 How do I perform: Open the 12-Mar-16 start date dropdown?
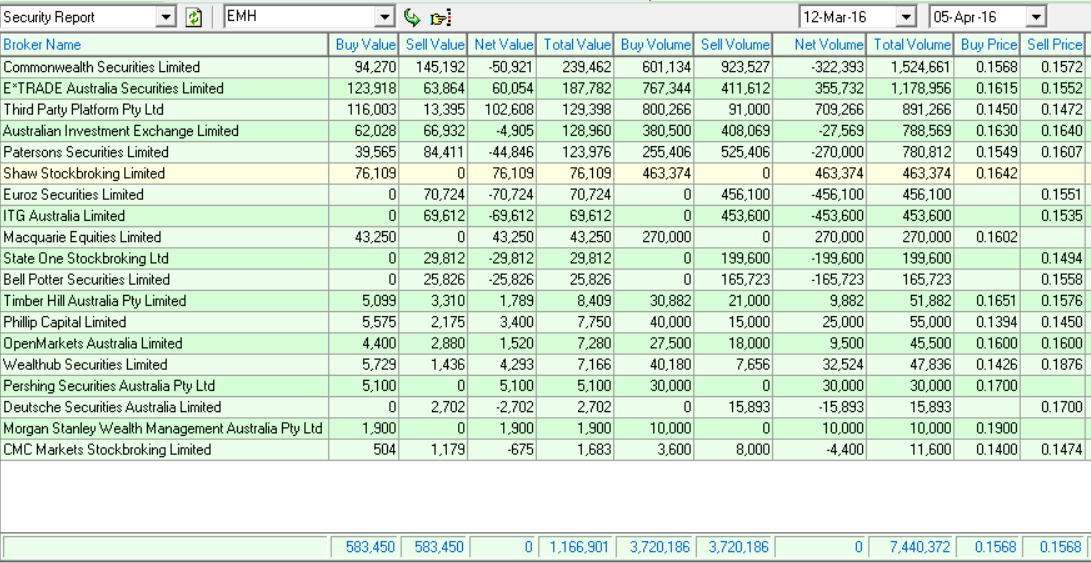click(906, 17)
